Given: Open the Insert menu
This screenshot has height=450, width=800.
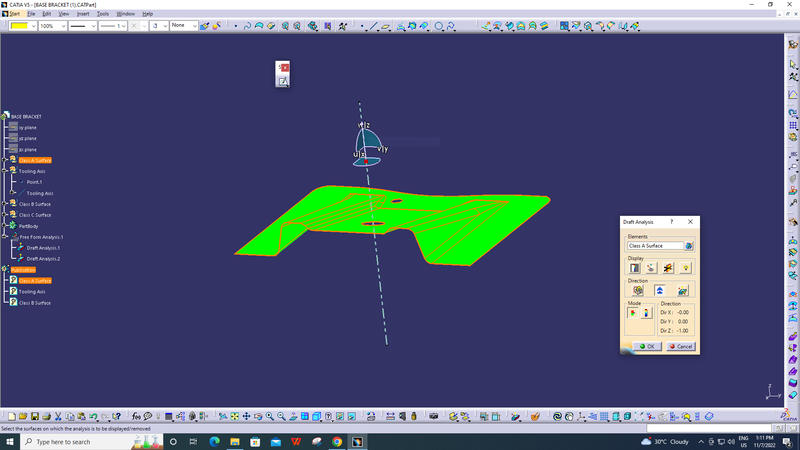Looking at the screenshot, I should (x=82, y=14).
